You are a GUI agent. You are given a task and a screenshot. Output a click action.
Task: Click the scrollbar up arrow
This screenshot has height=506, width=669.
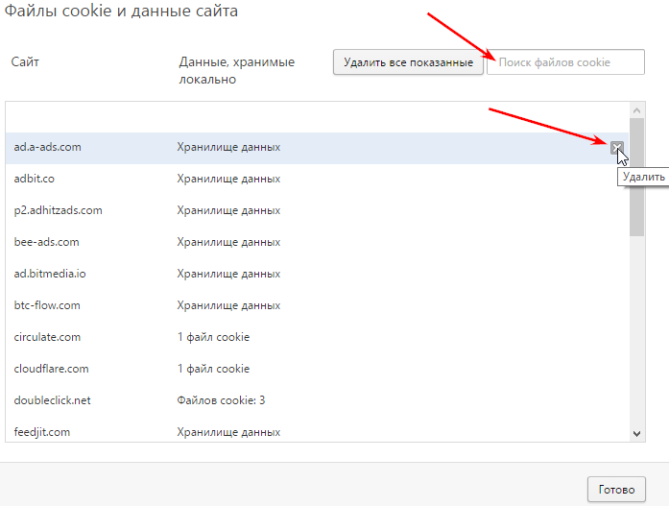click(x=637, y=111)
